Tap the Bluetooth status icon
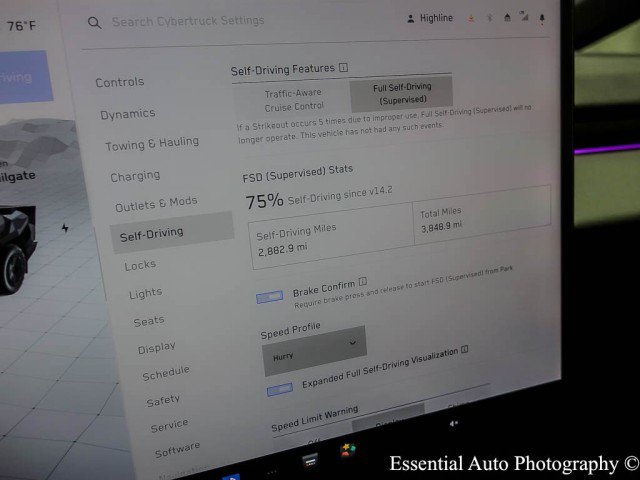 pos(490,18)
